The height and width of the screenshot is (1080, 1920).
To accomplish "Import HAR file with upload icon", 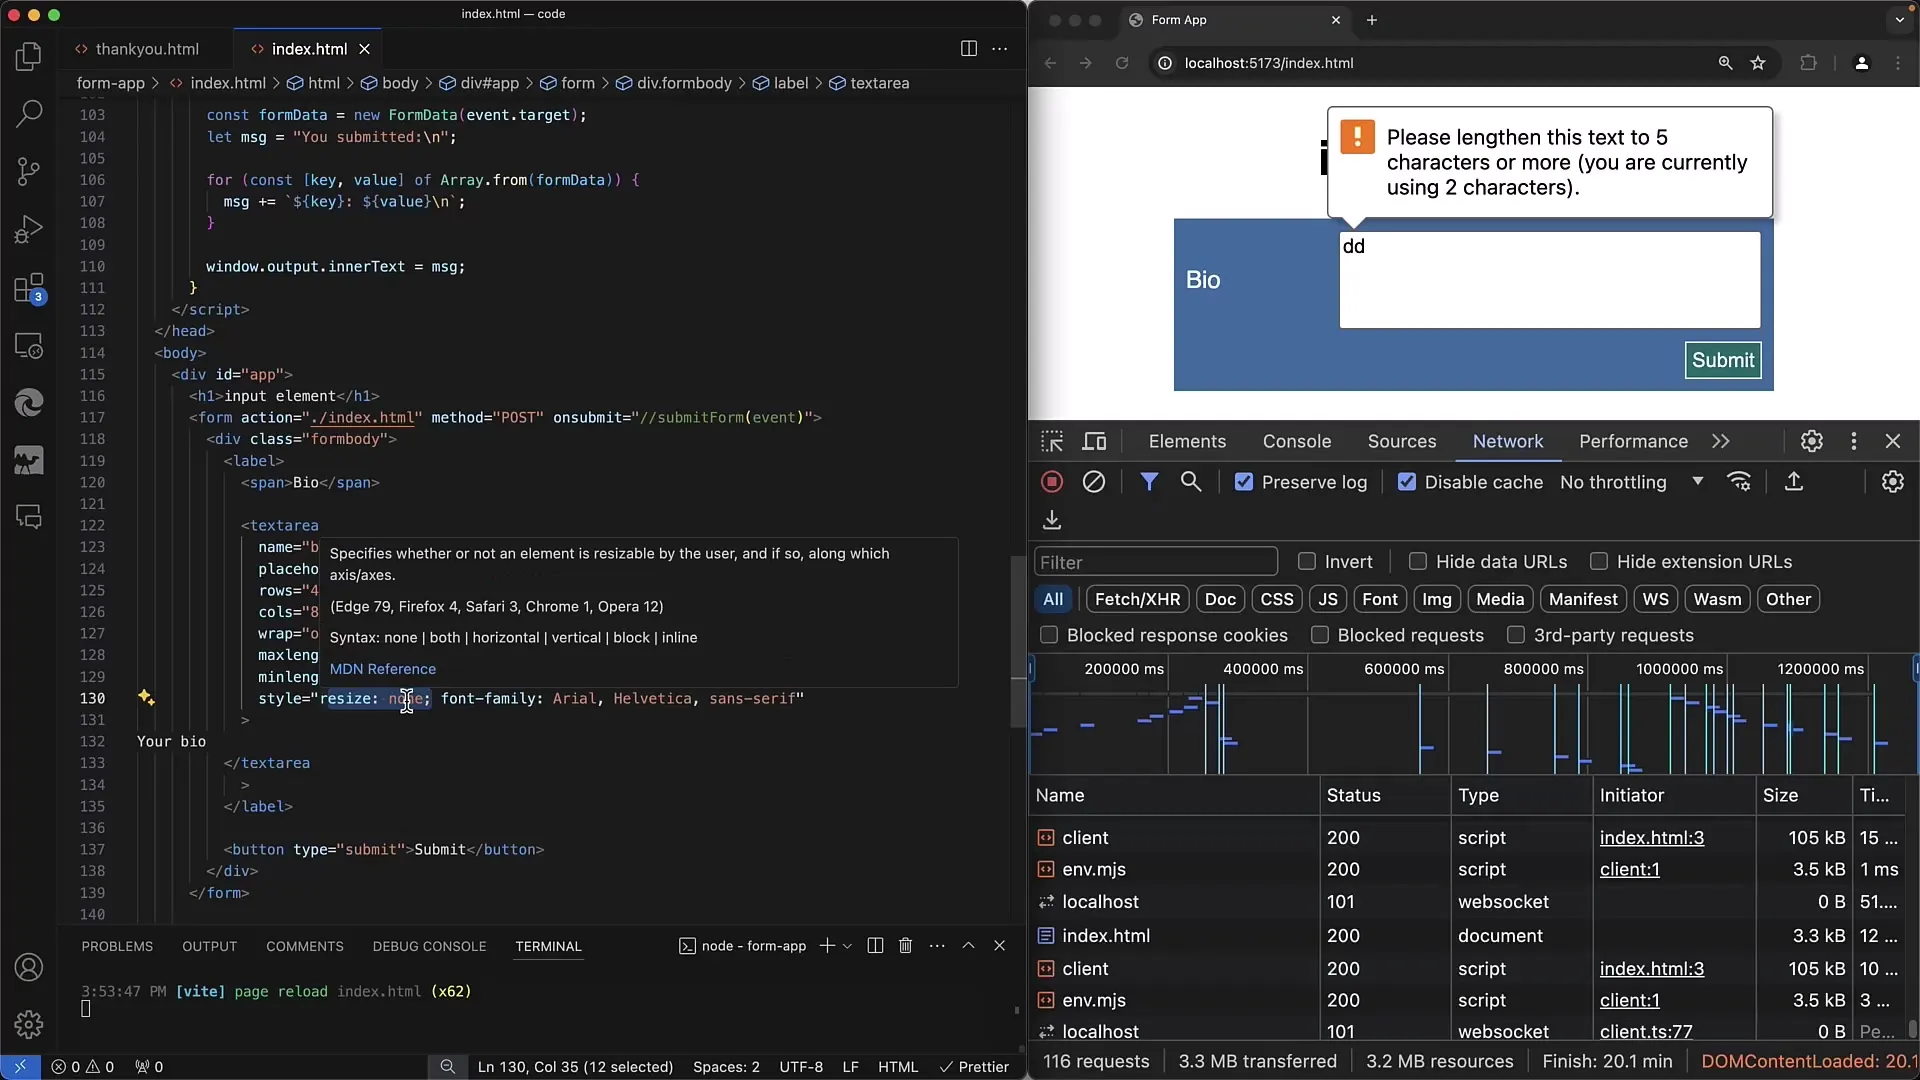I will 1794,482.
